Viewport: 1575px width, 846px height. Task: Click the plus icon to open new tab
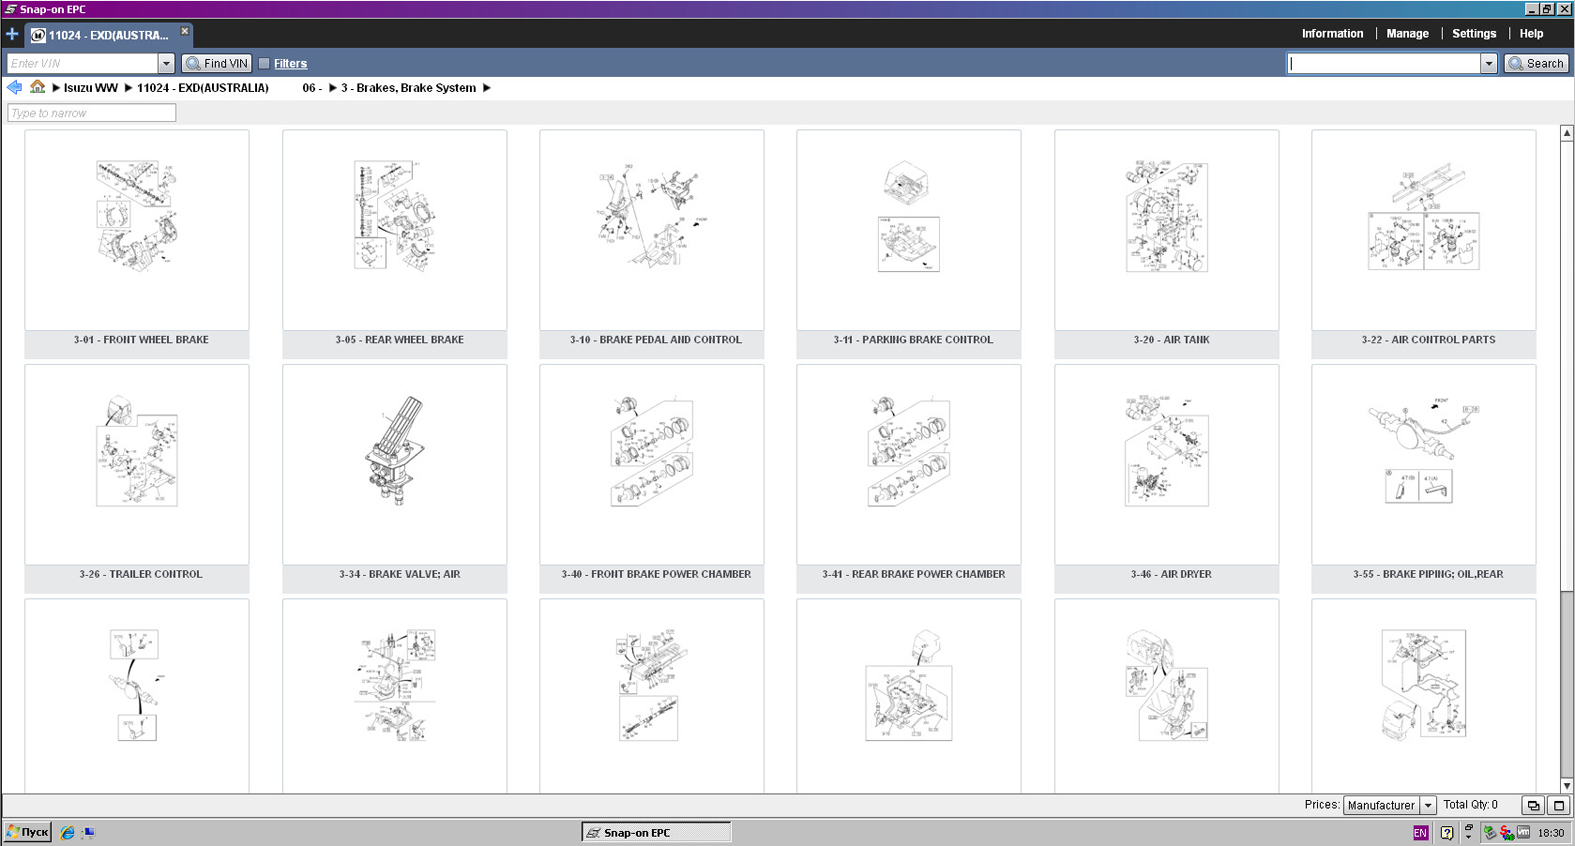pos(12,34)
